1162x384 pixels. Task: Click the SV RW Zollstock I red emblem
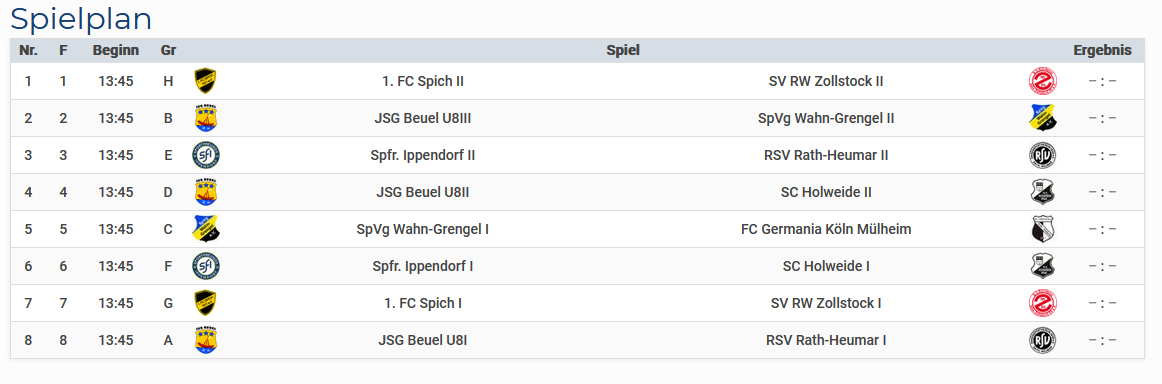[x=1043, y=303]
